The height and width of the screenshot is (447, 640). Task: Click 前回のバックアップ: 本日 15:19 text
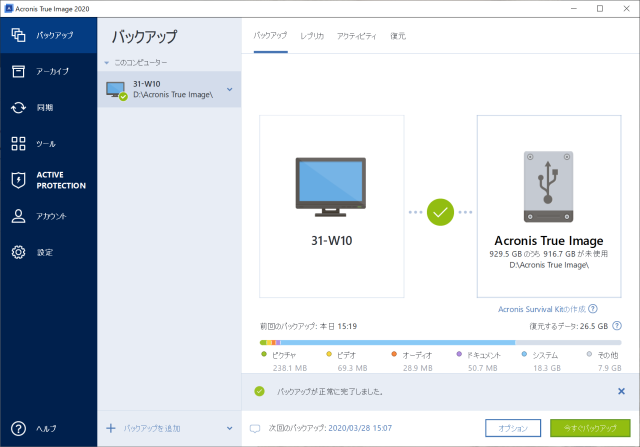(x=309, y=326)
